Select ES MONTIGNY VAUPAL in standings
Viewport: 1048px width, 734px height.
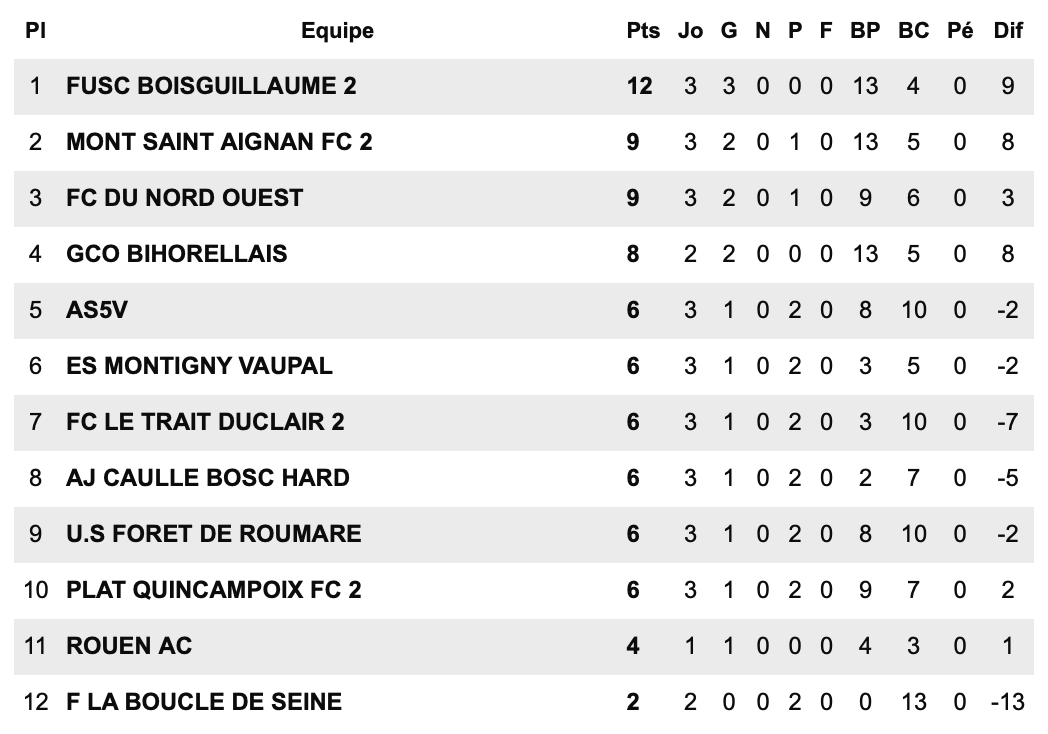point(199,366)
